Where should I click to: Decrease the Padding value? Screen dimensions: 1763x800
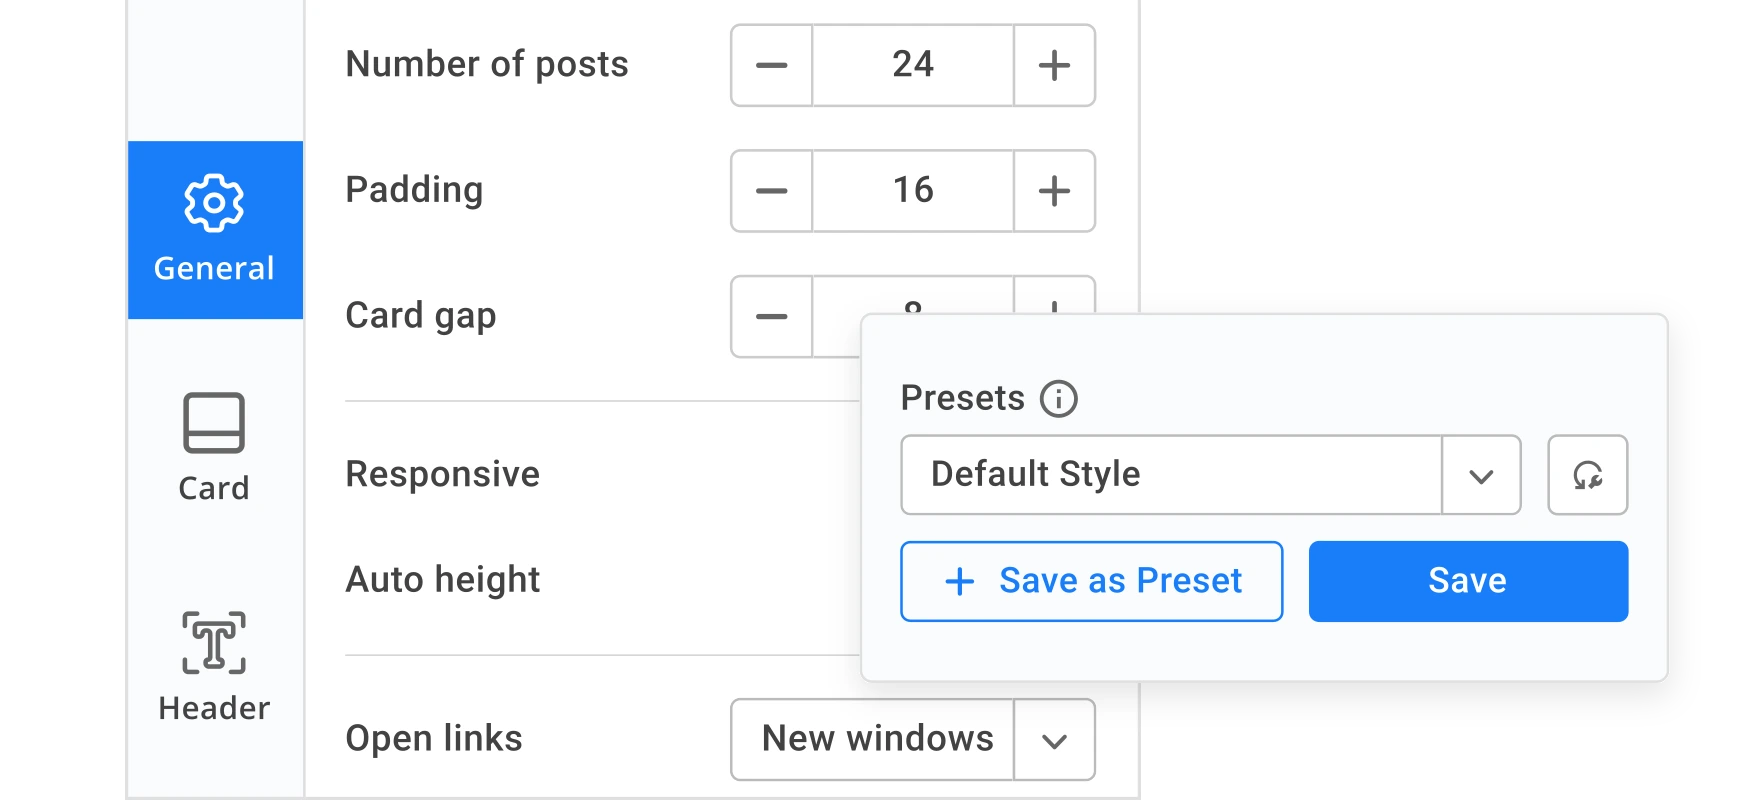point(771,191)
